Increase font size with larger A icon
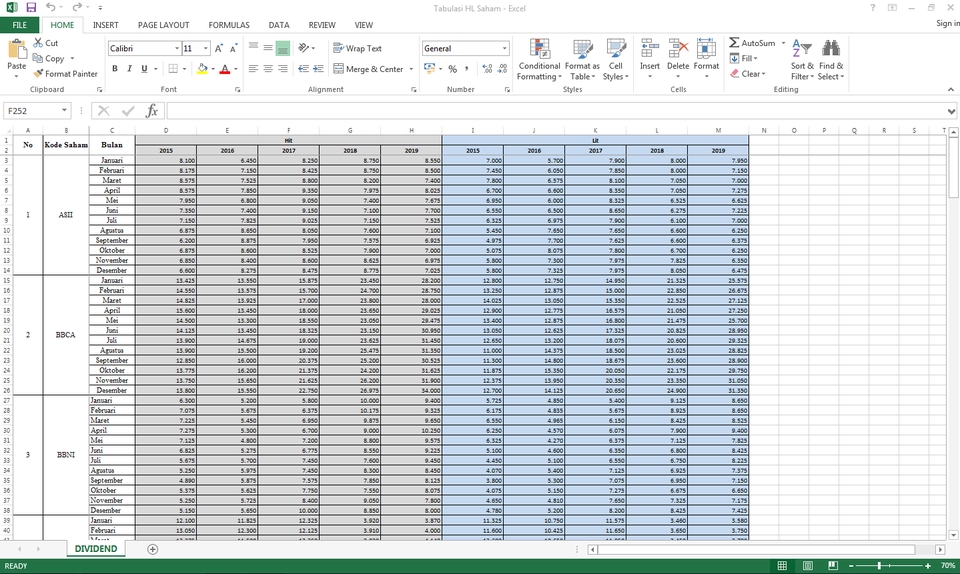Screen dimensions: 960x574 pyautogui.click(x=219, y=48)
